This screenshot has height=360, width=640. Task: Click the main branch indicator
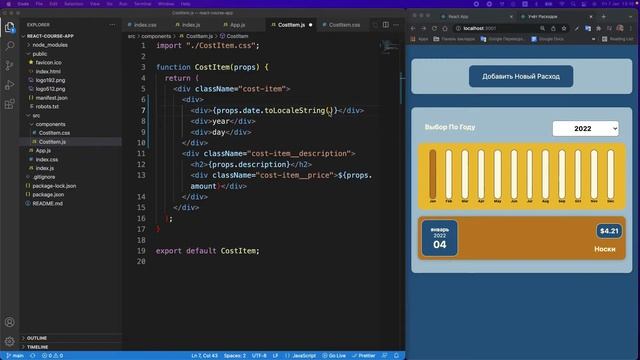coord(15,356)
